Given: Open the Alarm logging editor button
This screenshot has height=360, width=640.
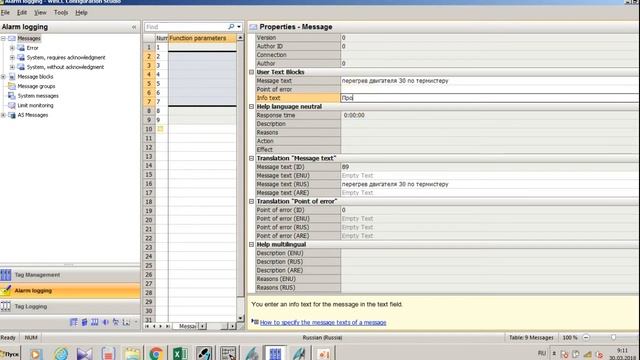Looking at the screenshot, I should (x=70, y=291).
